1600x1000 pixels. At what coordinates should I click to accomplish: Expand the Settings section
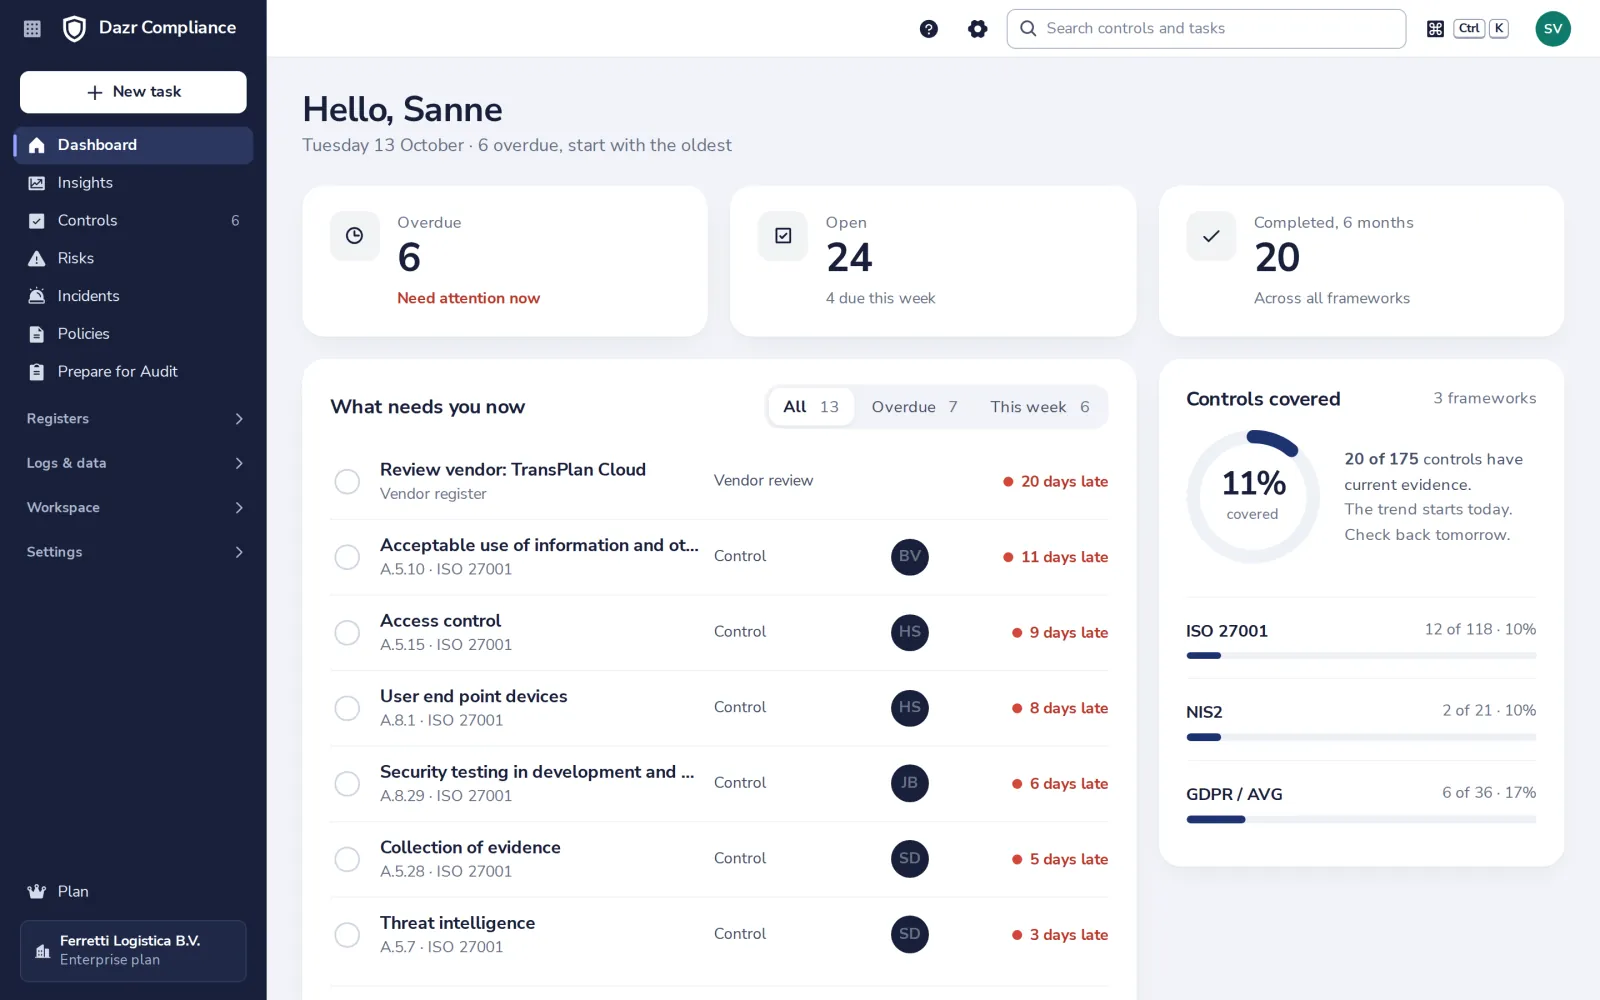pyautogui.click(x=134, y=552)
